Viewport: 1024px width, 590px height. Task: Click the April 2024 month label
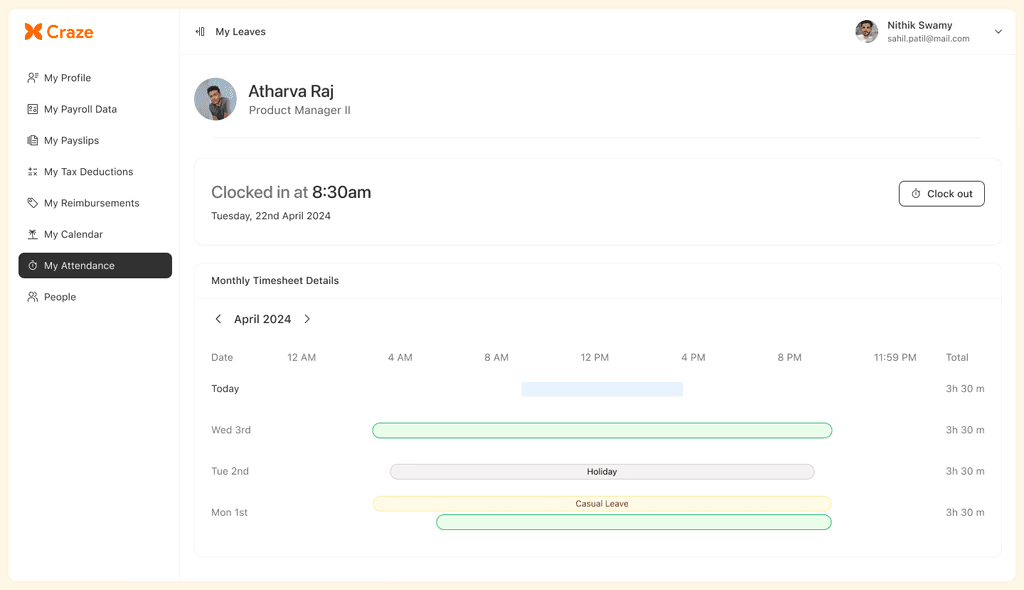coord(263,319)
